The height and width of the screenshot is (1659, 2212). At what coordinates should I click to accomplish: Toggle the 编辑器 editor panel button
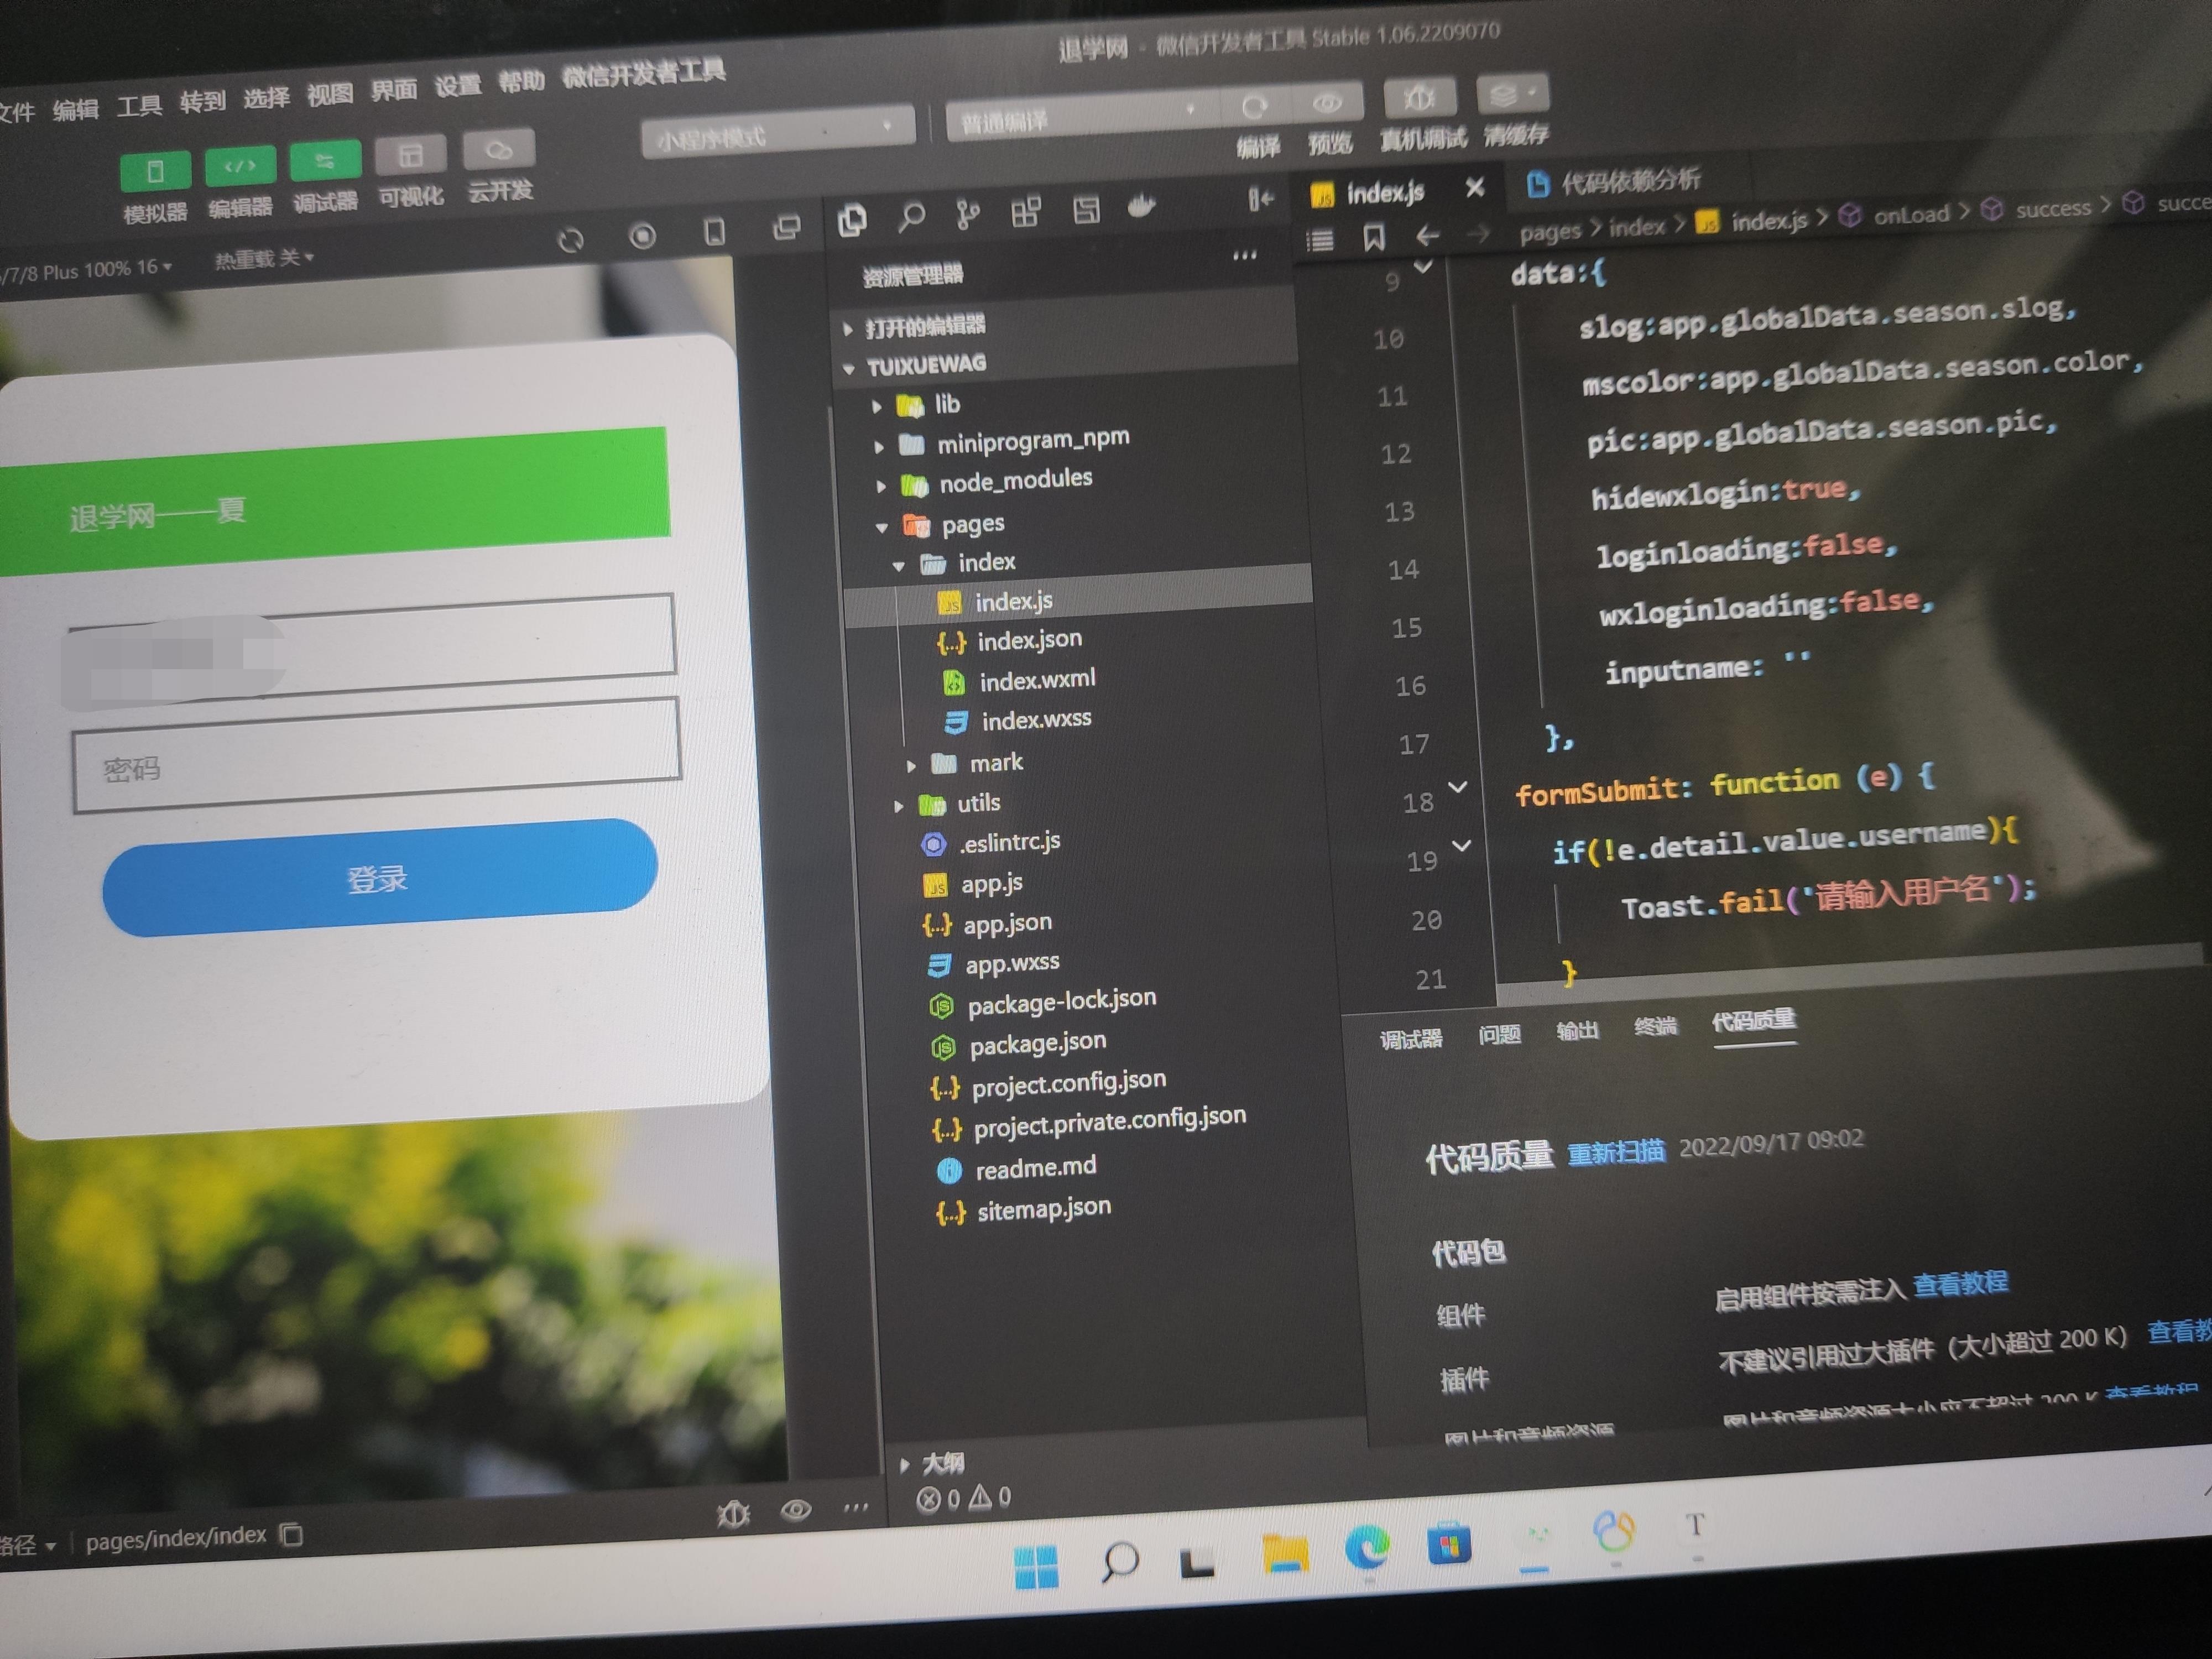(239, 165)
